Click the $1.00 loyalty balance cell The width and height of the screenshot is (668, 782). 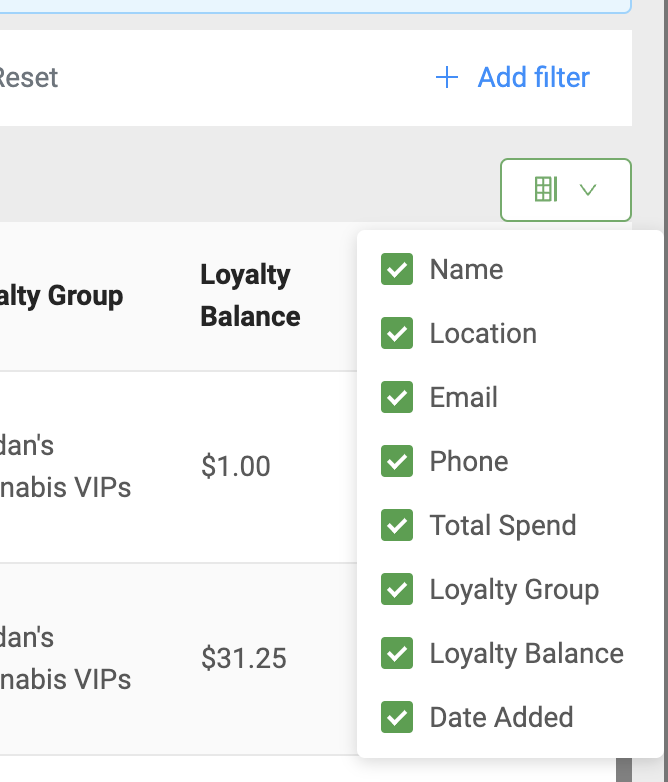236,467
